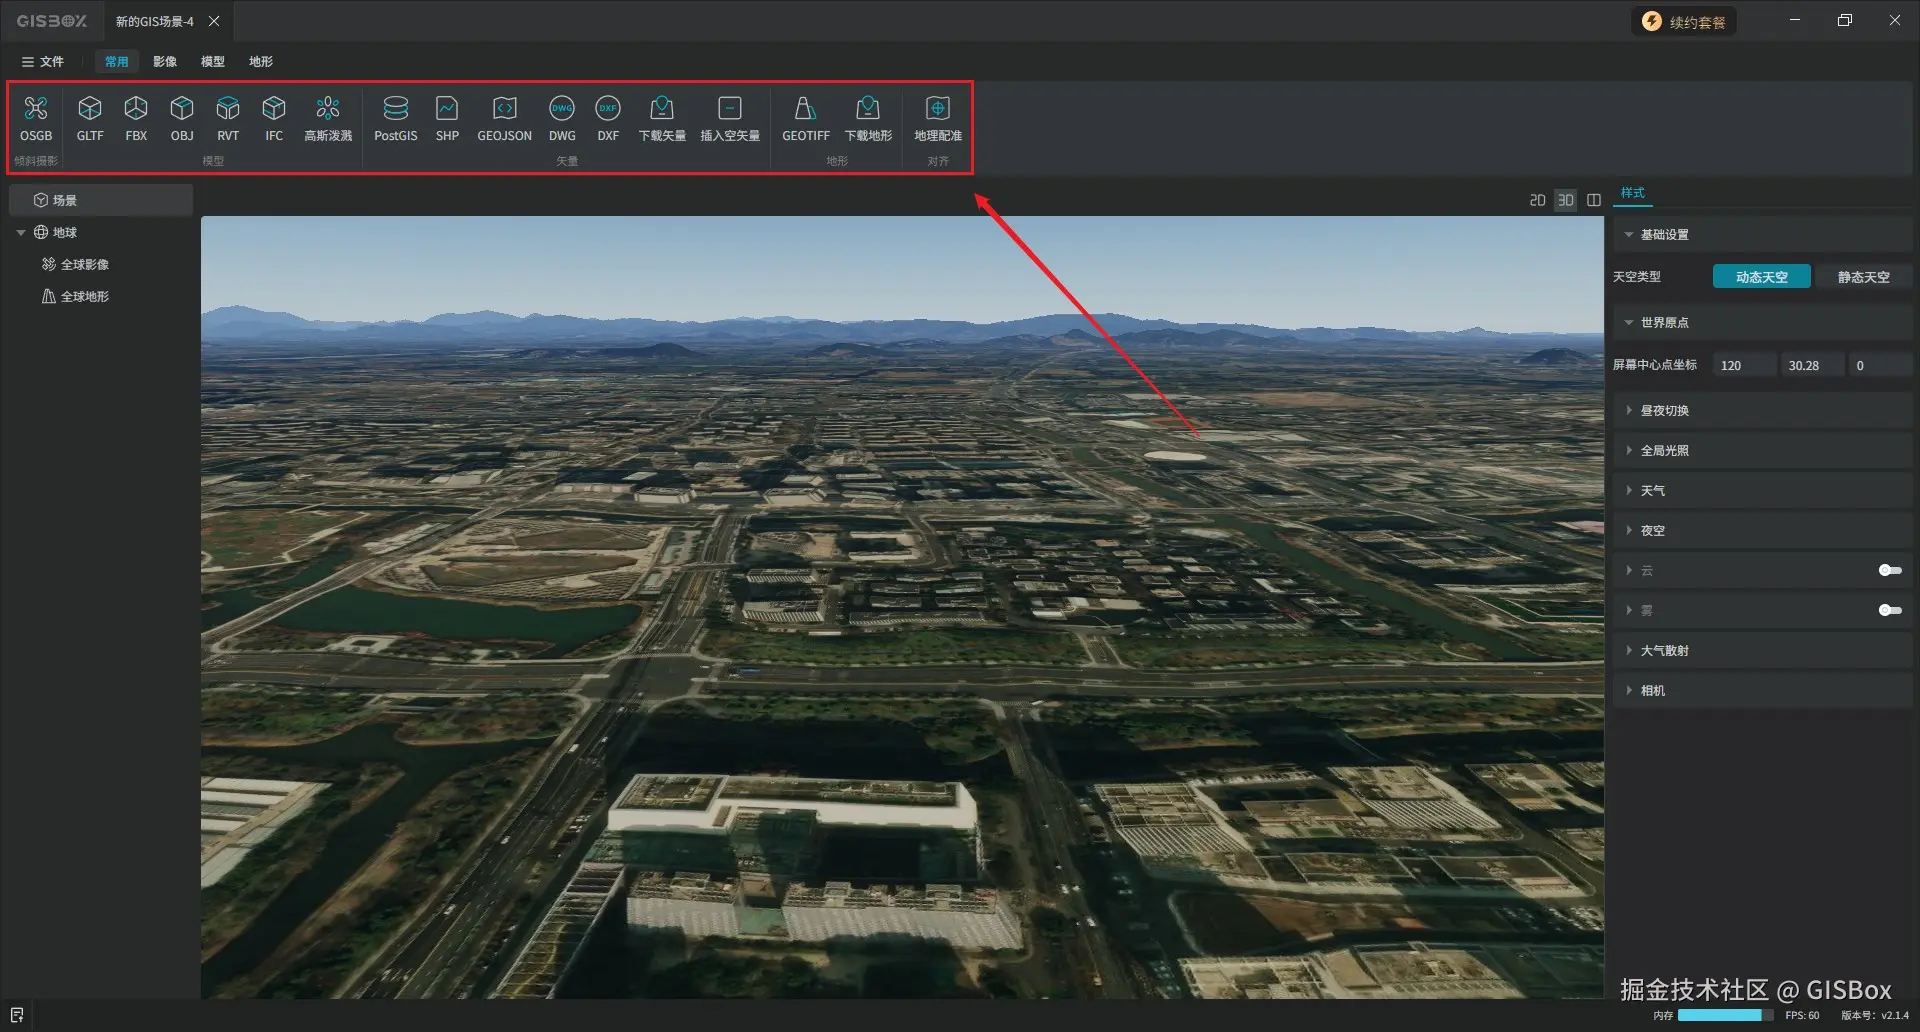
Task: Switch to 3D view mode
Action: coord(1566,200)
